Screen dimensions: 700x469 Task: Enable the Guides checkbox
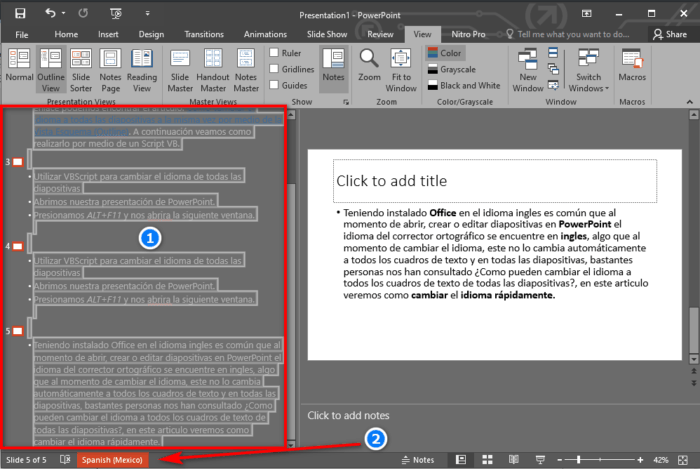pos(274,85)
